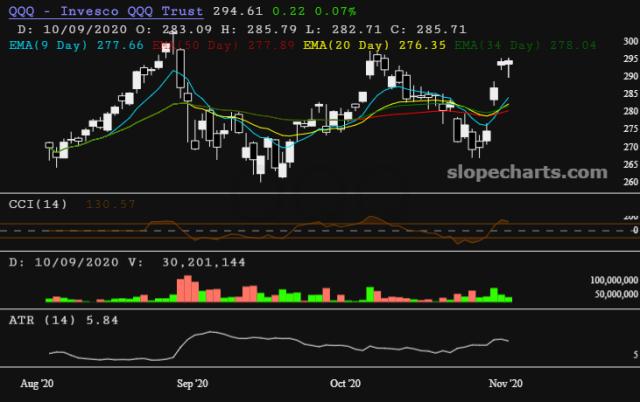Click the 280 price axis label

tap(631, 111)
